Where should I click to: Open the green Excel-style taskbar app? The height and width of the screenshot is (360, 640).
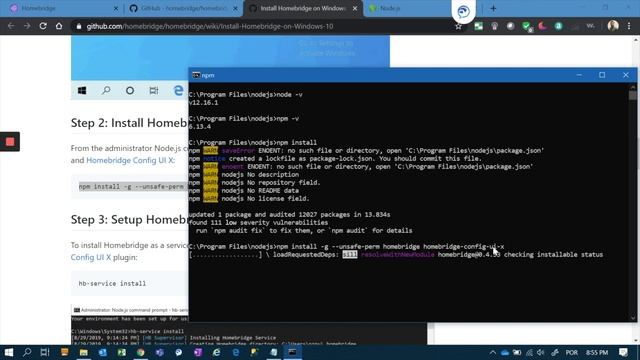coord(122,352)
